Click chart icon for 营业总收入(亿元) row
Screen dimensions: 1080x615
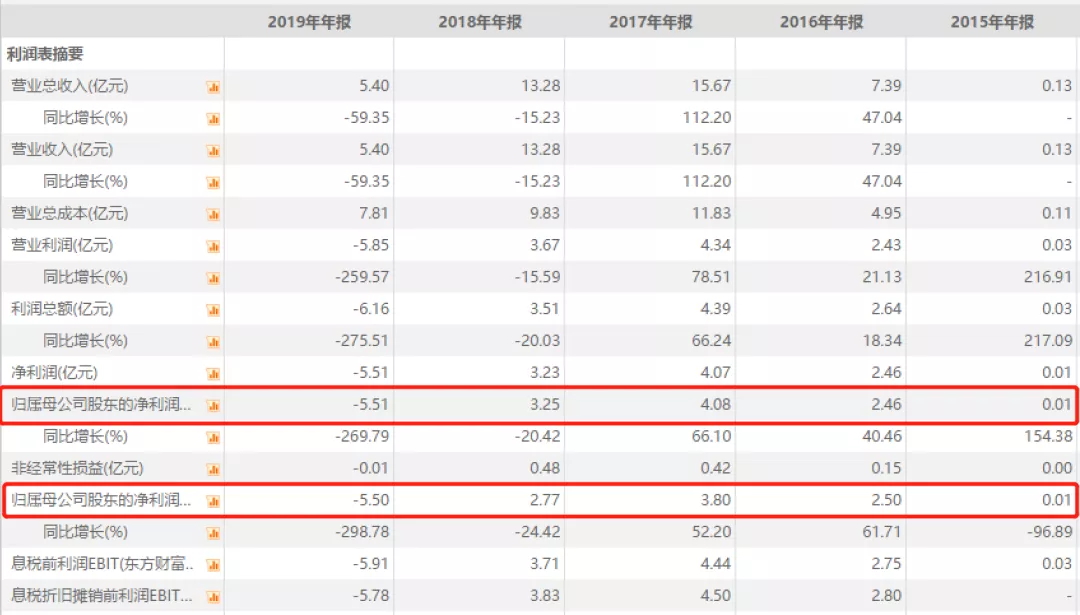point(212,87)
